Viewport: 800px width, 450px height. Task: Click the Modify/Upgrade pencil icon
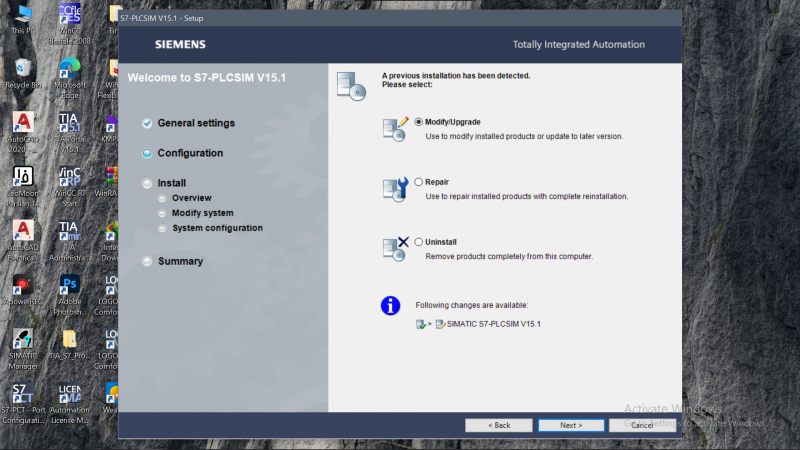(x=395, y=129)
